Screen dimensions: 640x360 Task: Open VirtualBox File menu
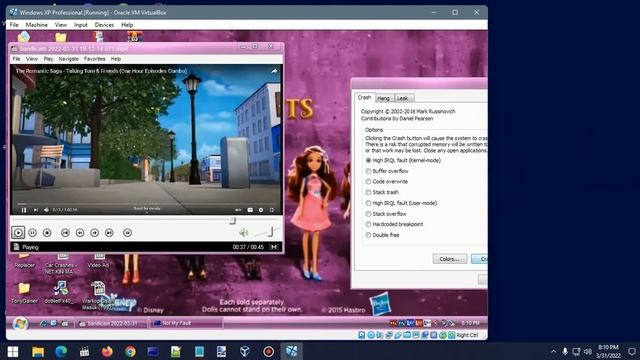14,25
